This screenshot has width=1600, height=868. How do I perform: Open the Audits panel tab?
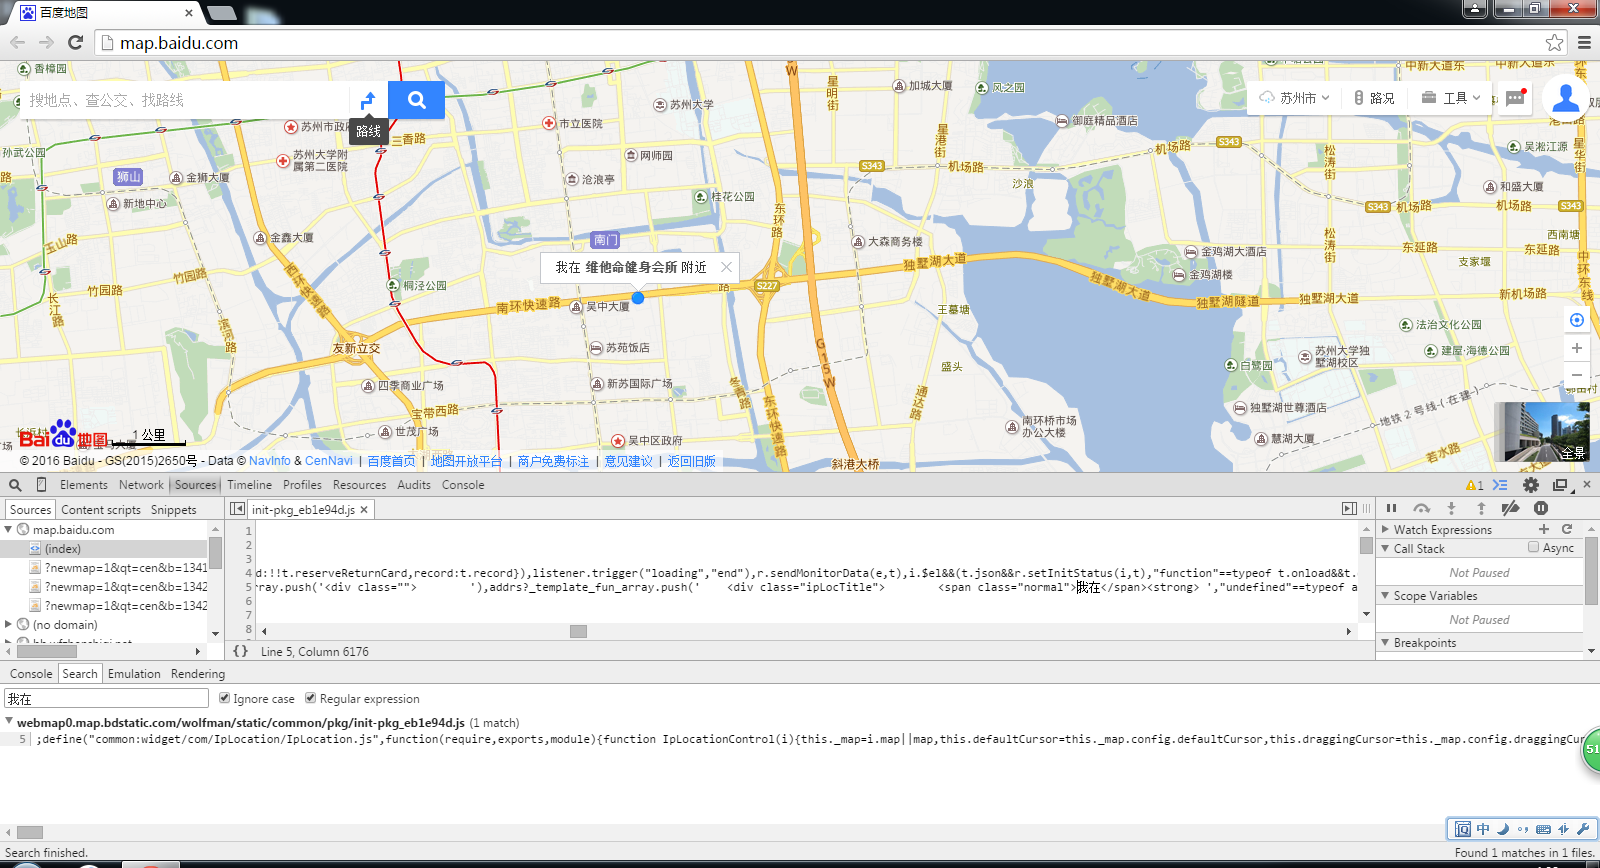coord(414,485)
